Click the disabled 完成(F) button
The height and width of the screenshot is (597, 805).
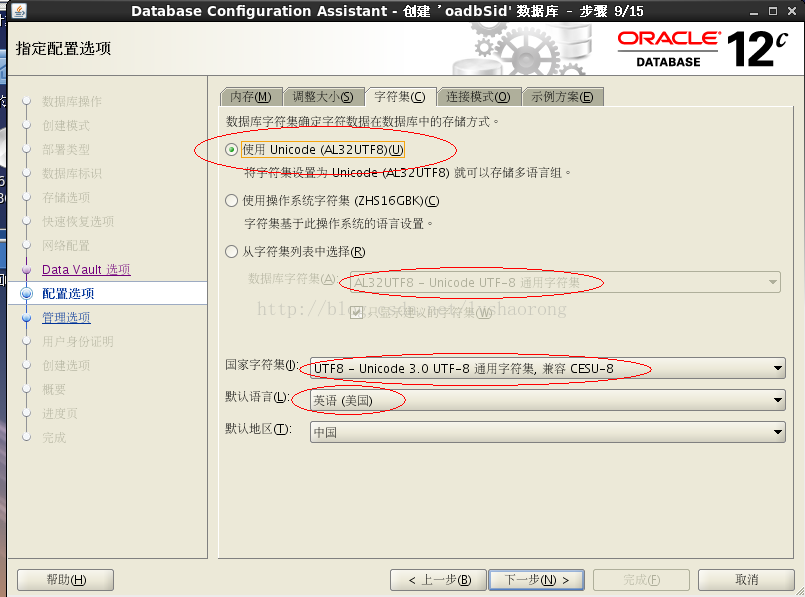(x=641, y=580)
